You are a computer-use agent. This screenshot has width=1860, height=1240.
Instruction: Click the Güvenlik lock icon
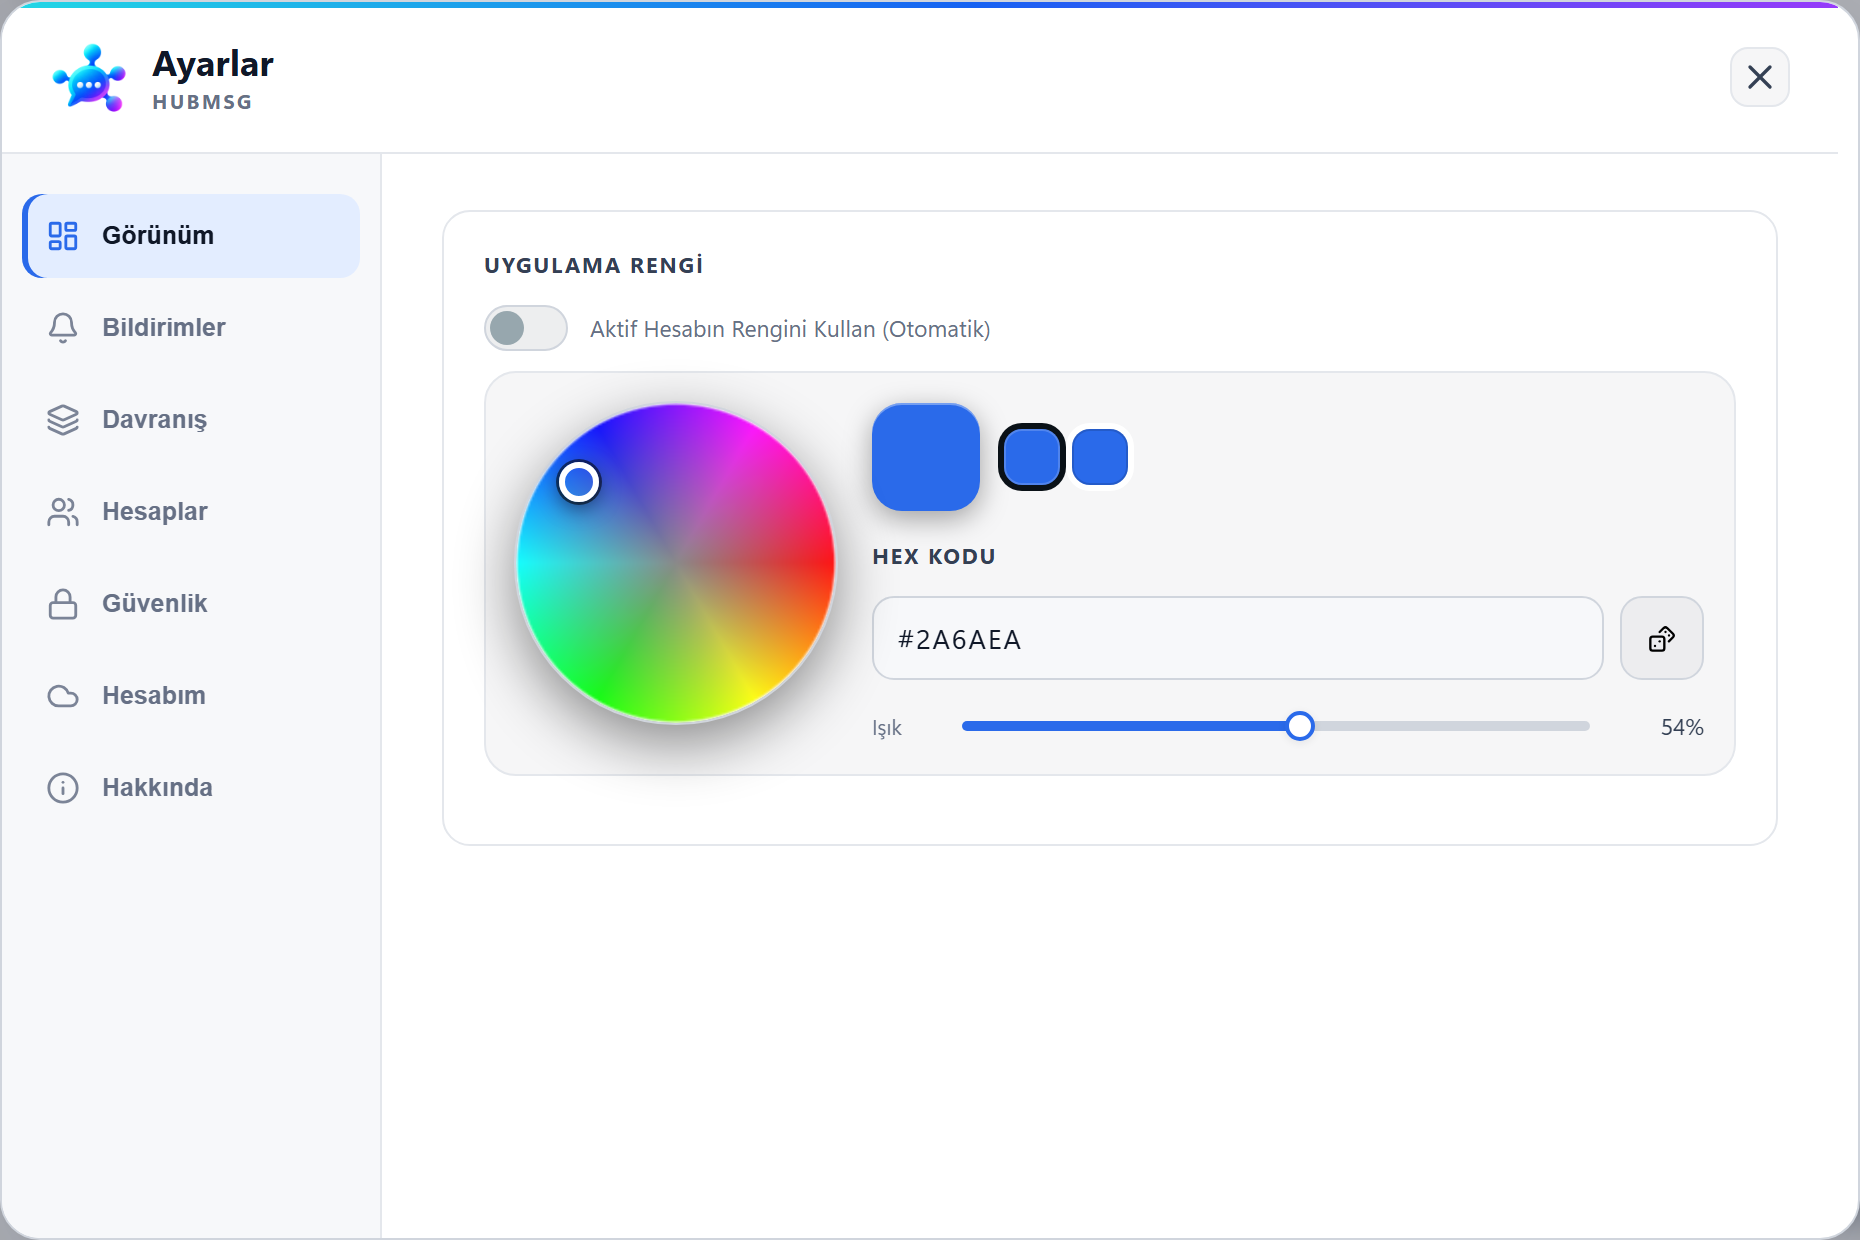click(x=63, y=604)
